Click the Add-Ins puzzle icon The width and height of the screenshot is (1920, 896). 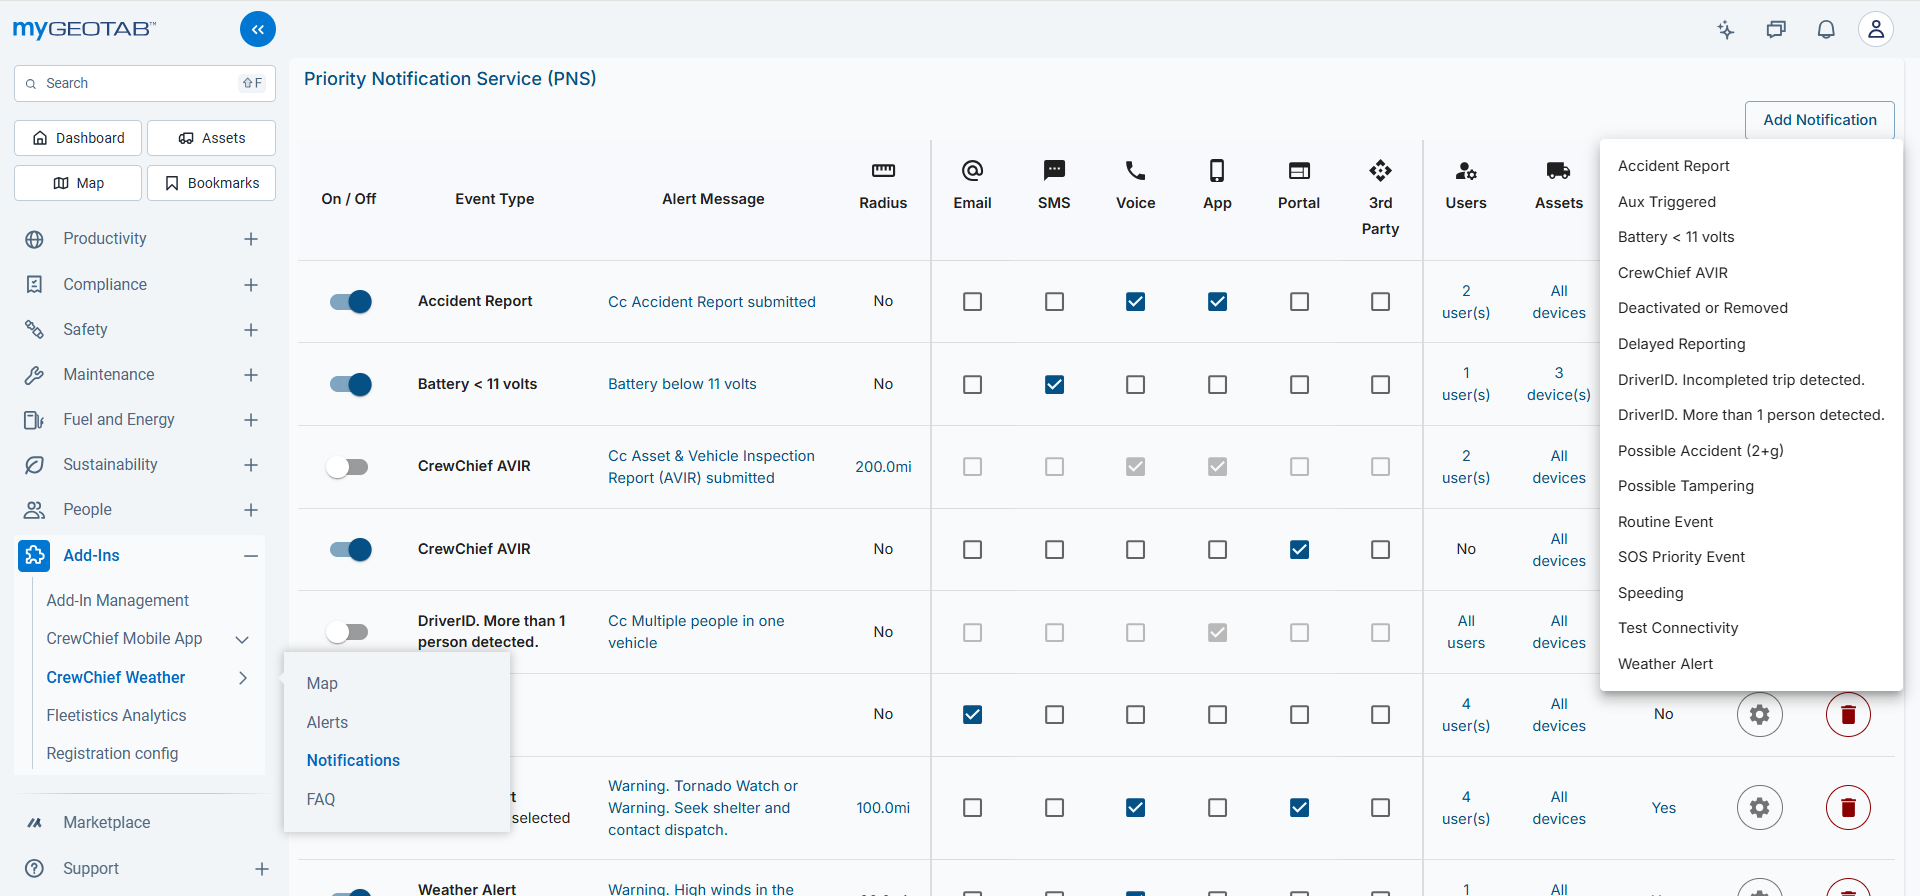34,555
